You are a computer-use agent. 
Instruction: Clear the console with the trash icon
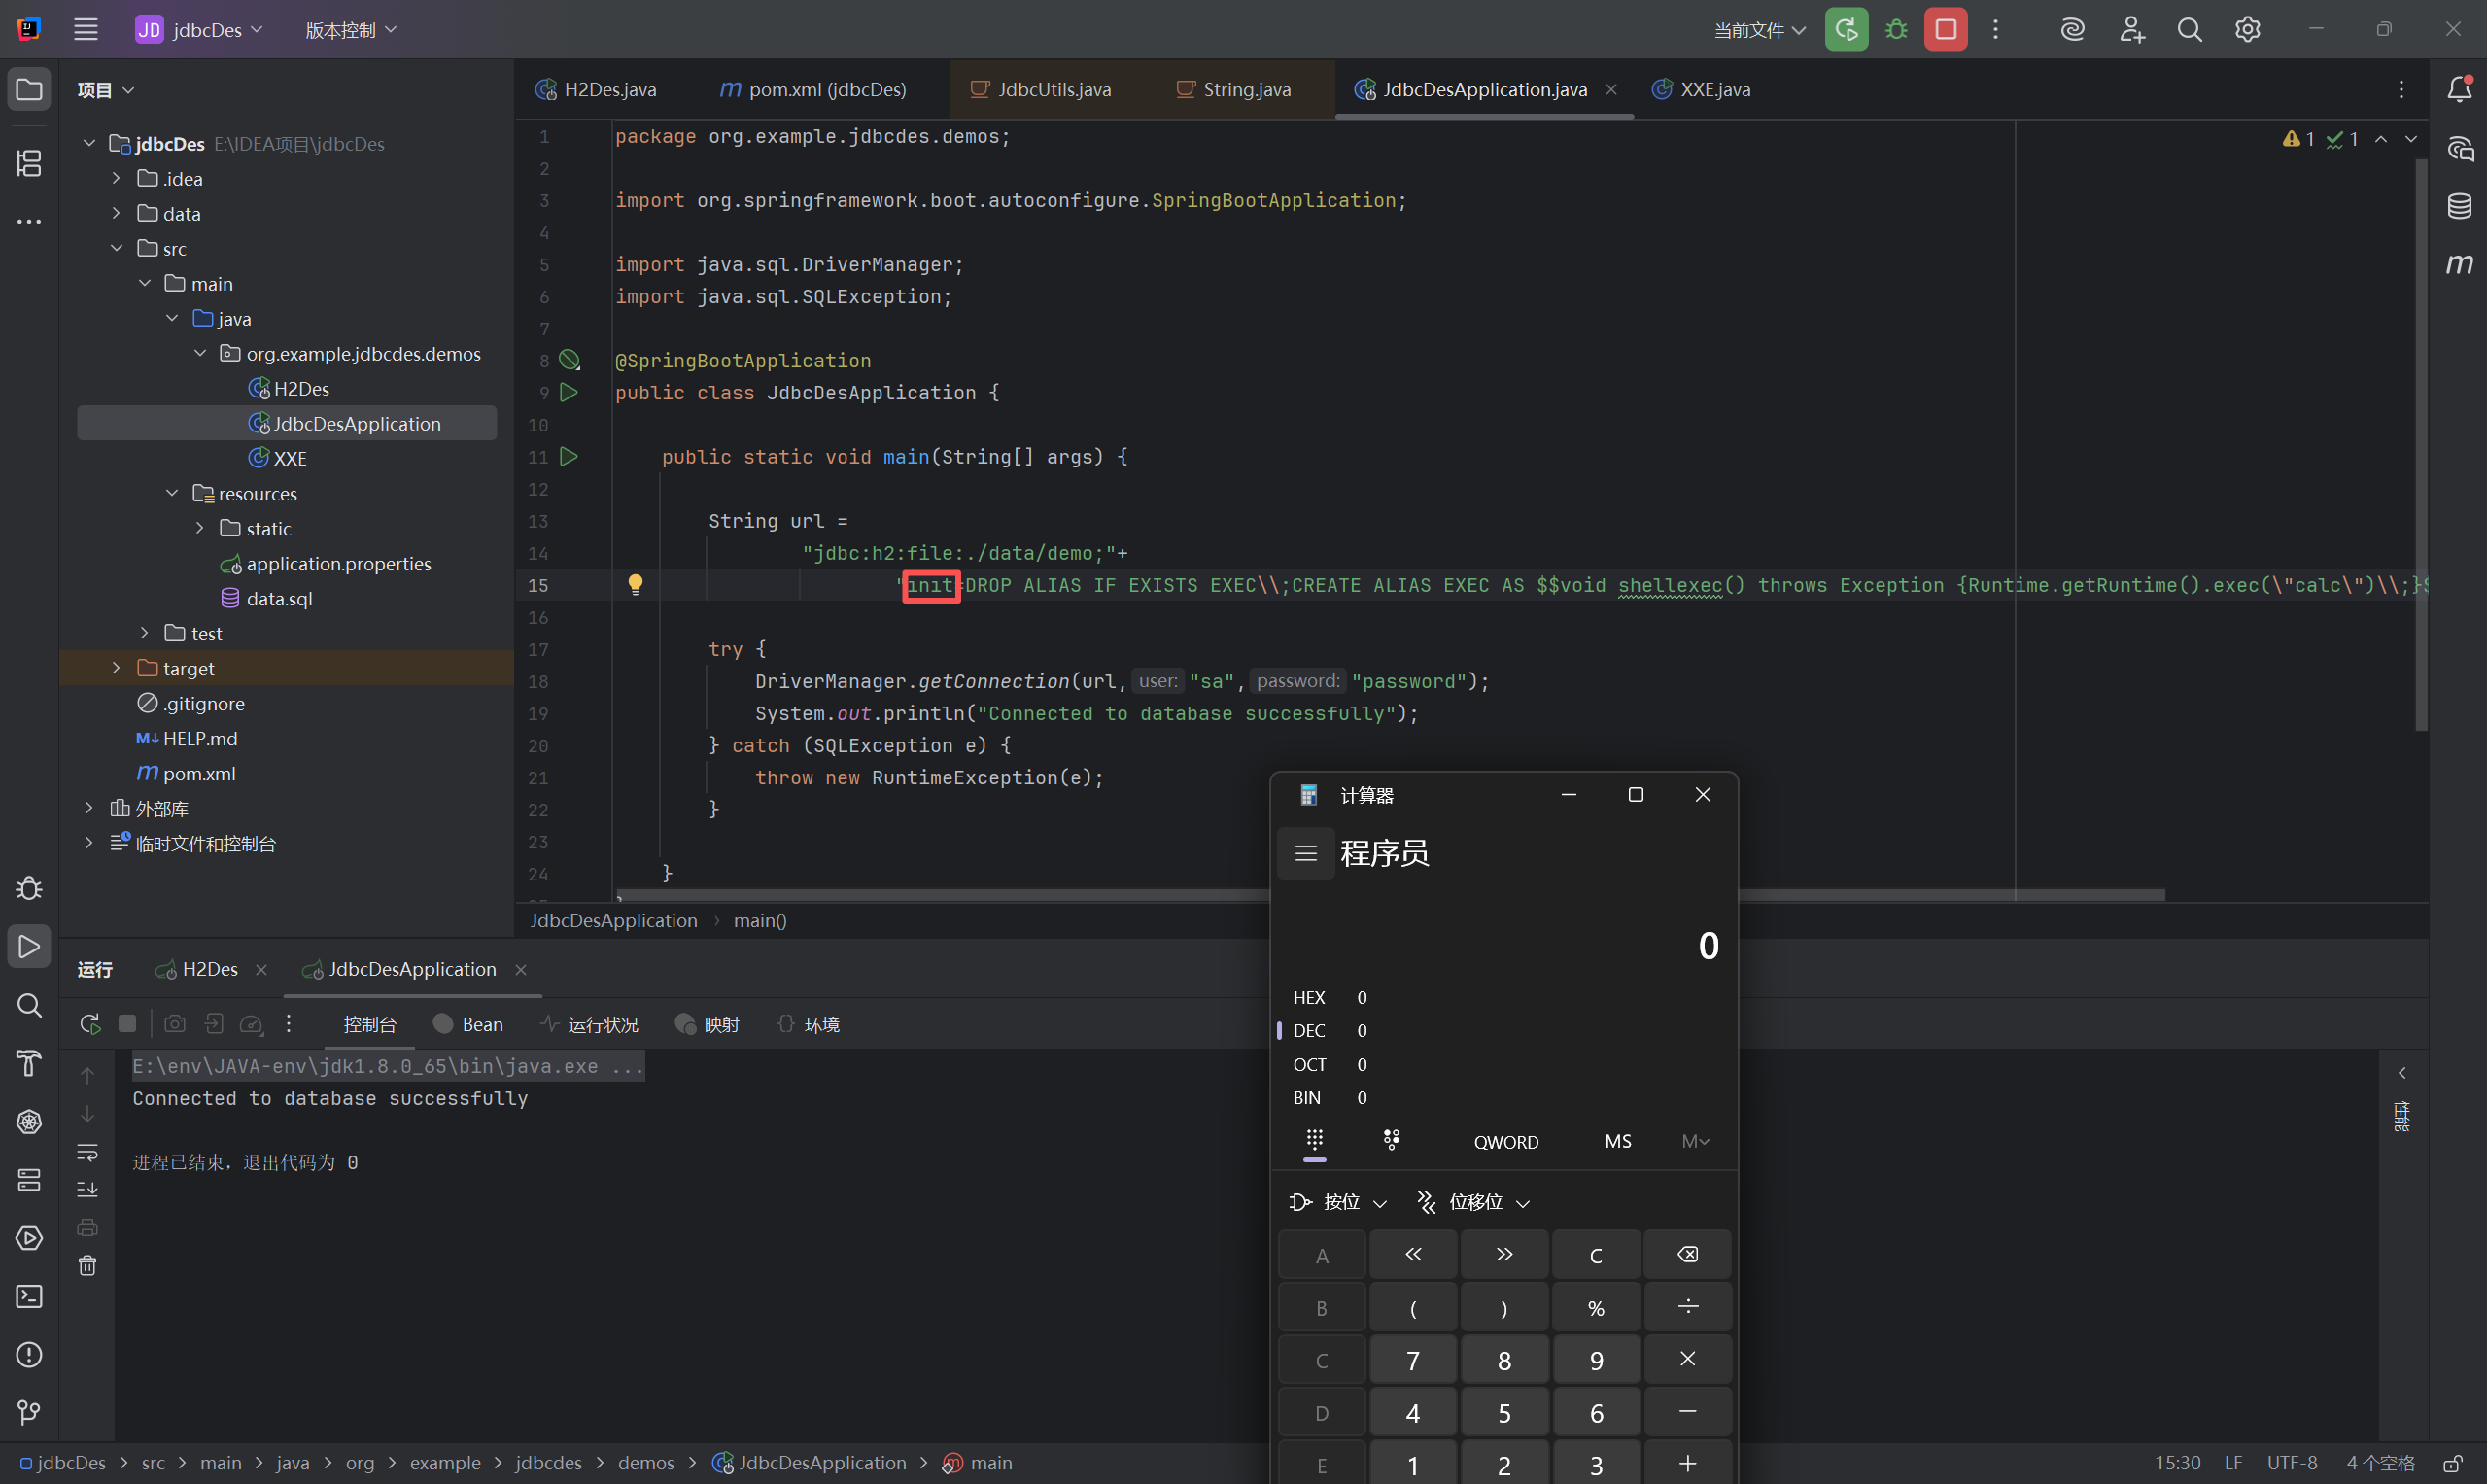click(x=88, y=1266)
